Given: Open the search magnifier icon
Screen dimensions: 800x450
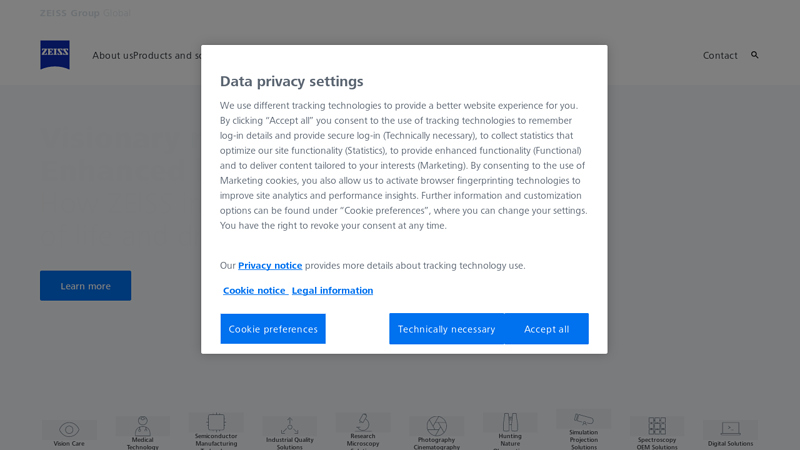Looking at the screenshot, I should point(755,55).
